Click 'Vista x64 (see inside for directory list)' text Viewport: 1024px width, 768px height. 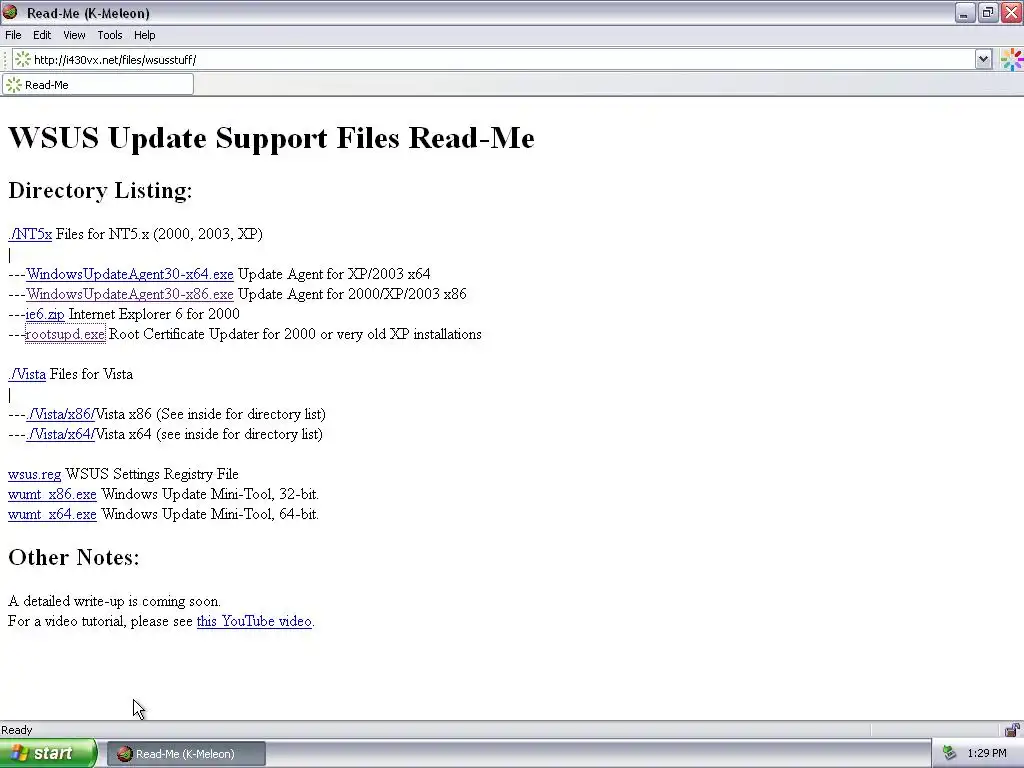209,434
